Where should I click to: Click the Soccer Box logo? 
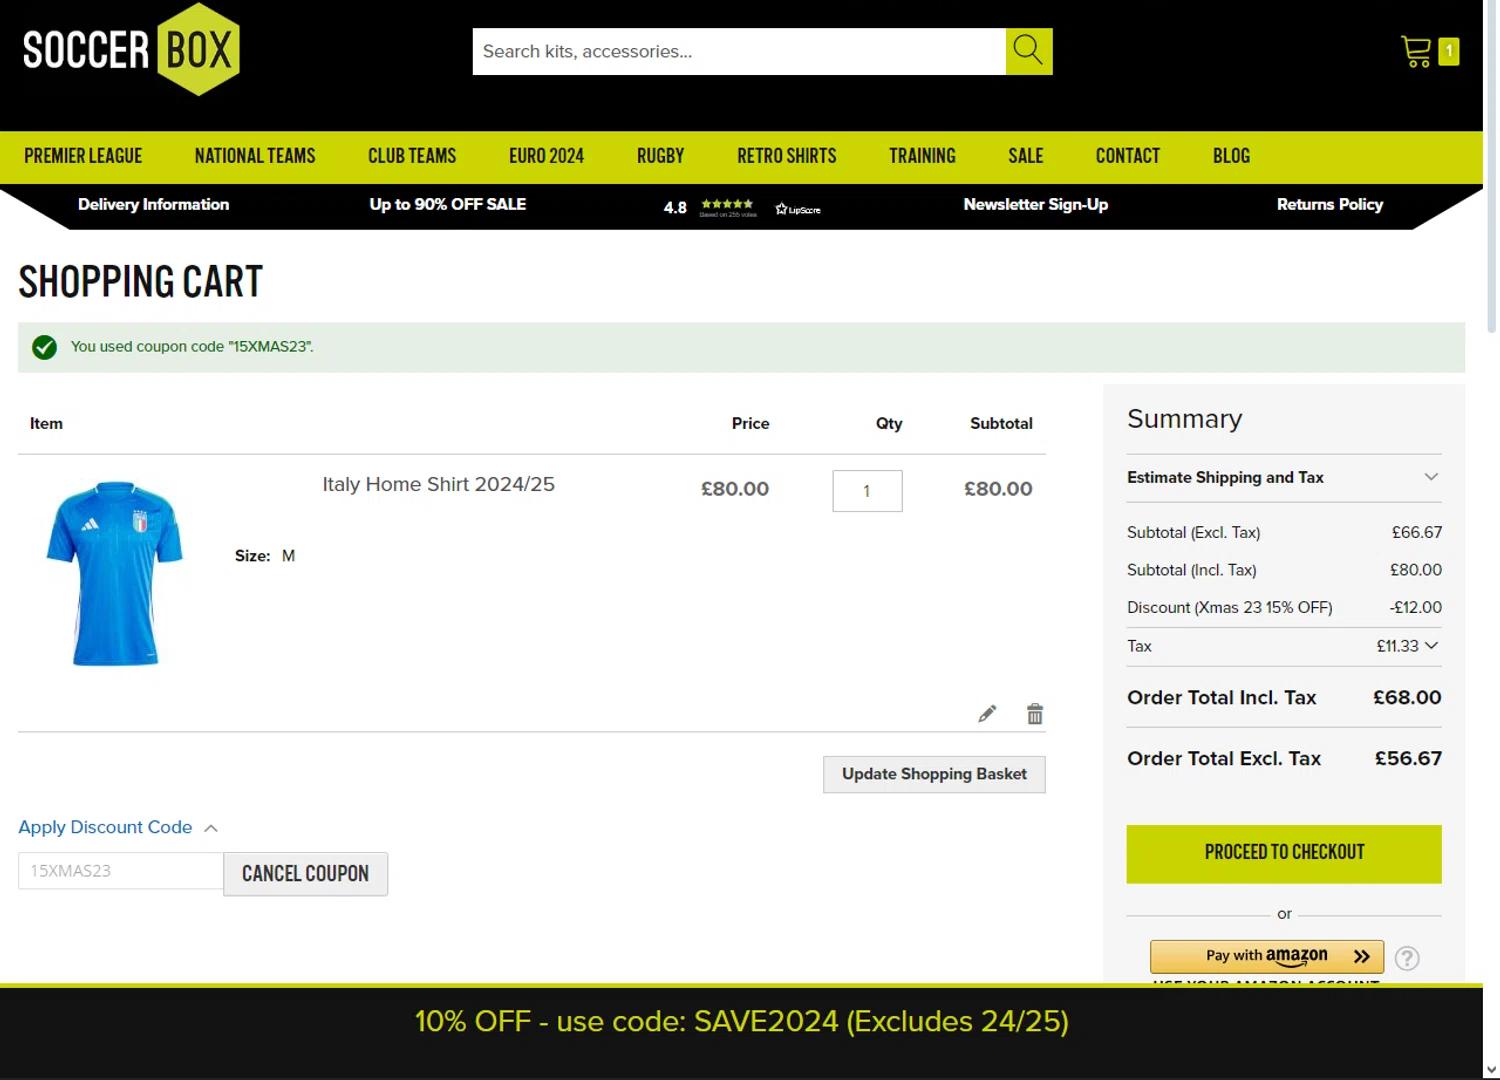(131, 49)
